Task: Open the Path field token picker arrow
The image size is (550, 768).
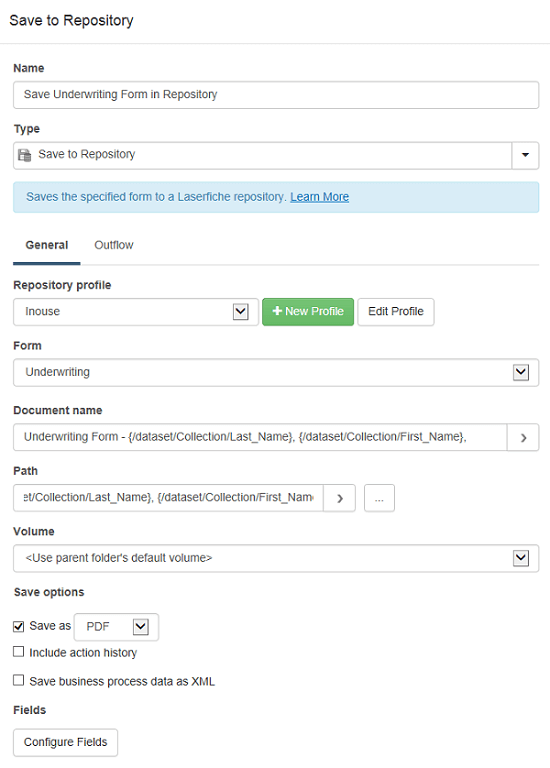Action: [339, 498]
